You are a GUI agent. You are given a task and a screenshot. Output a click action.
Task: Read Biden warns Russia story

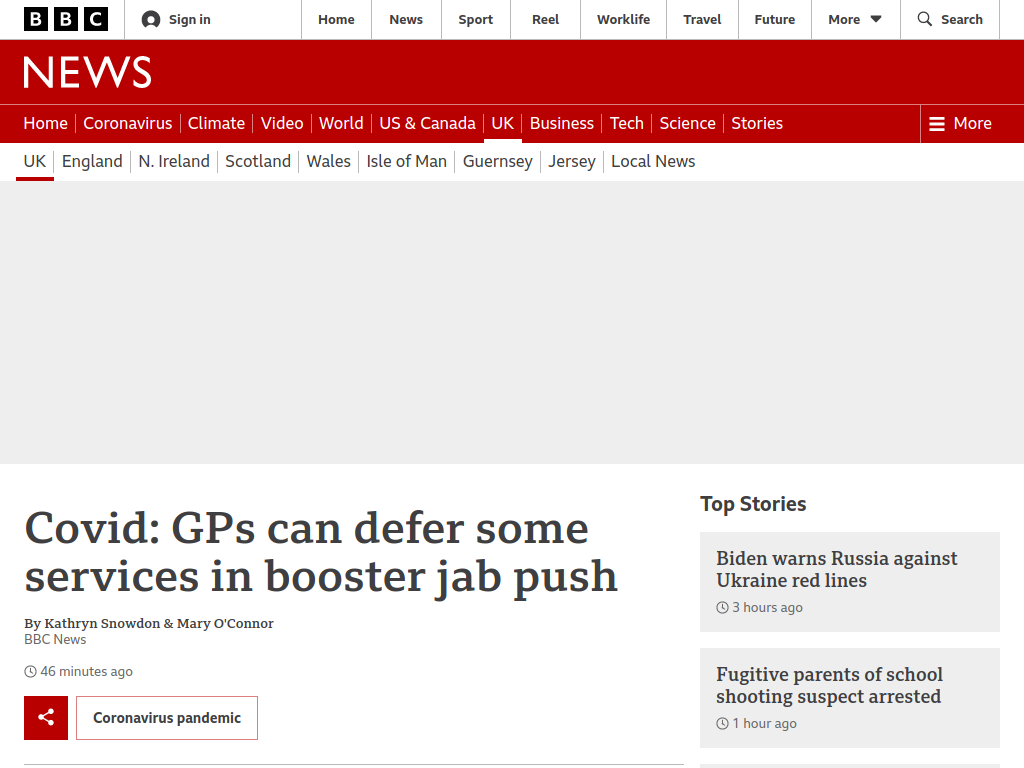[837, 569]
